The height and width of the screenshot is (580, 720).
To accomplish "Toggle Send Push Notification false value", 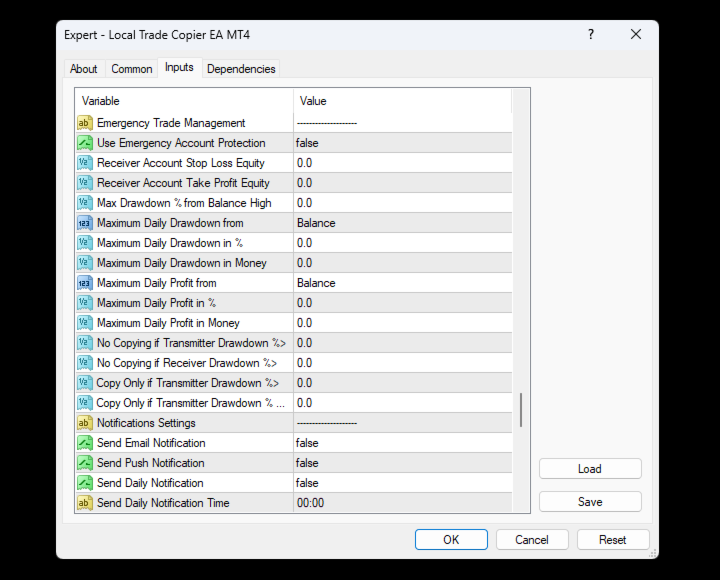I will point(402,463).
